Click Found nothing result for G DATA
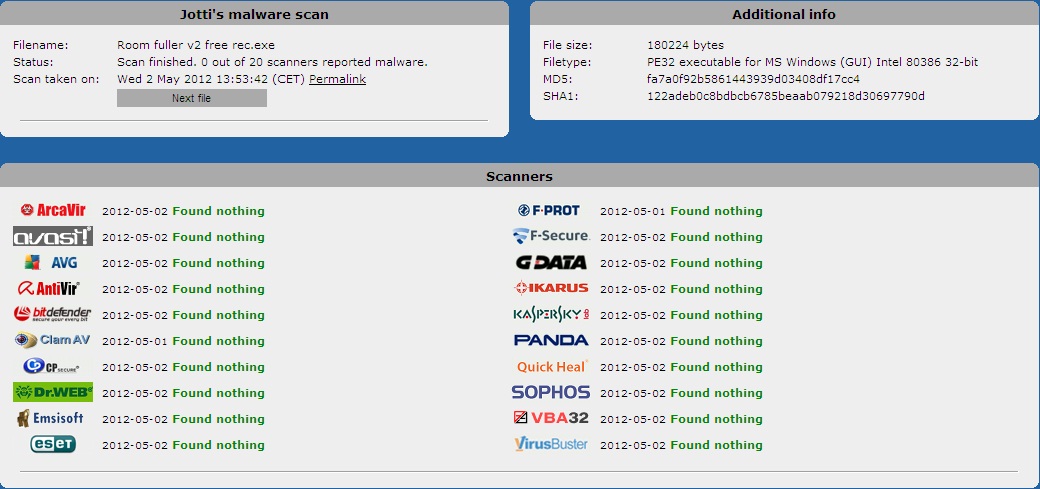1040x489 pixels. (716, 263)
